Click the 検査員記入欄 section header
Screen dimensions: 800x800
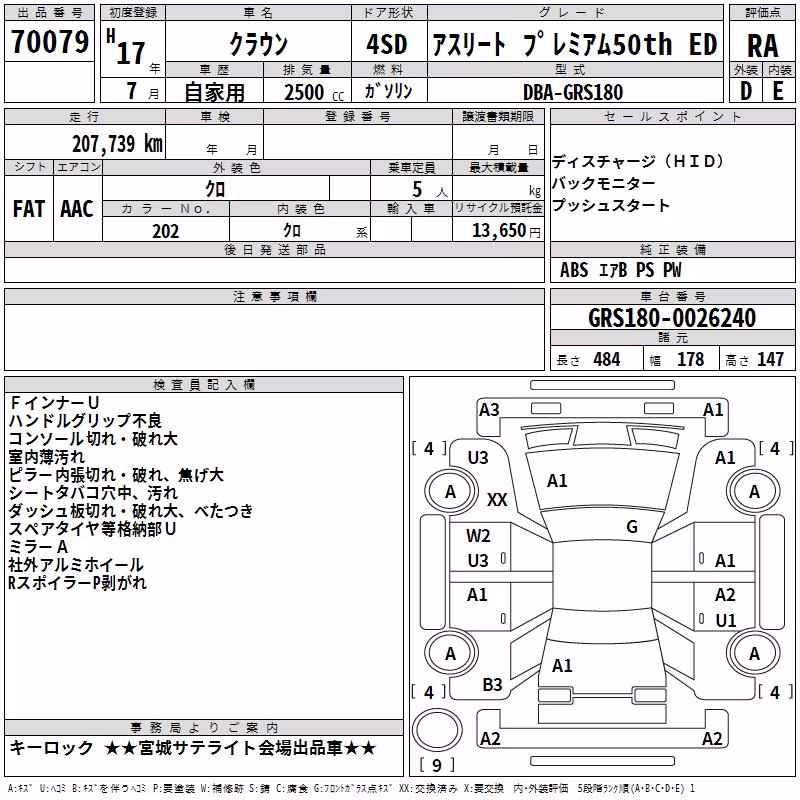coord(204,385)
